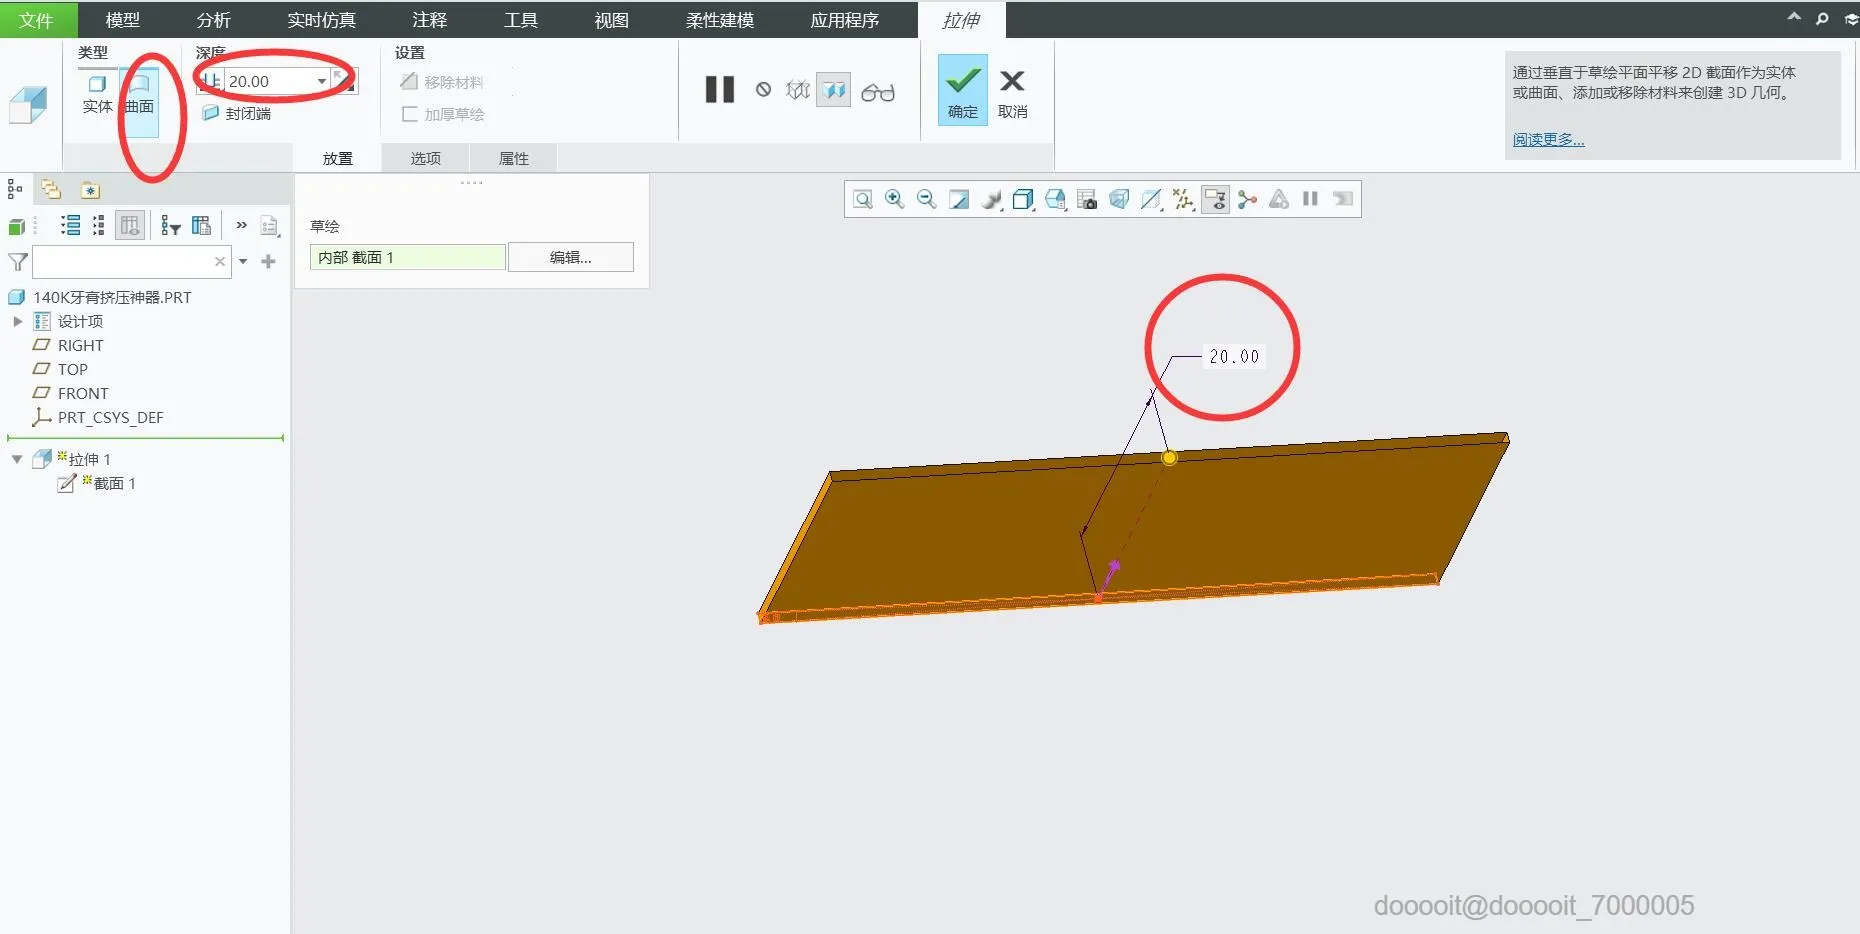This screenshot has height=934, width=1860.
Task: Collapse the 拉伸 1 extrude node
Action: point(17,459)
